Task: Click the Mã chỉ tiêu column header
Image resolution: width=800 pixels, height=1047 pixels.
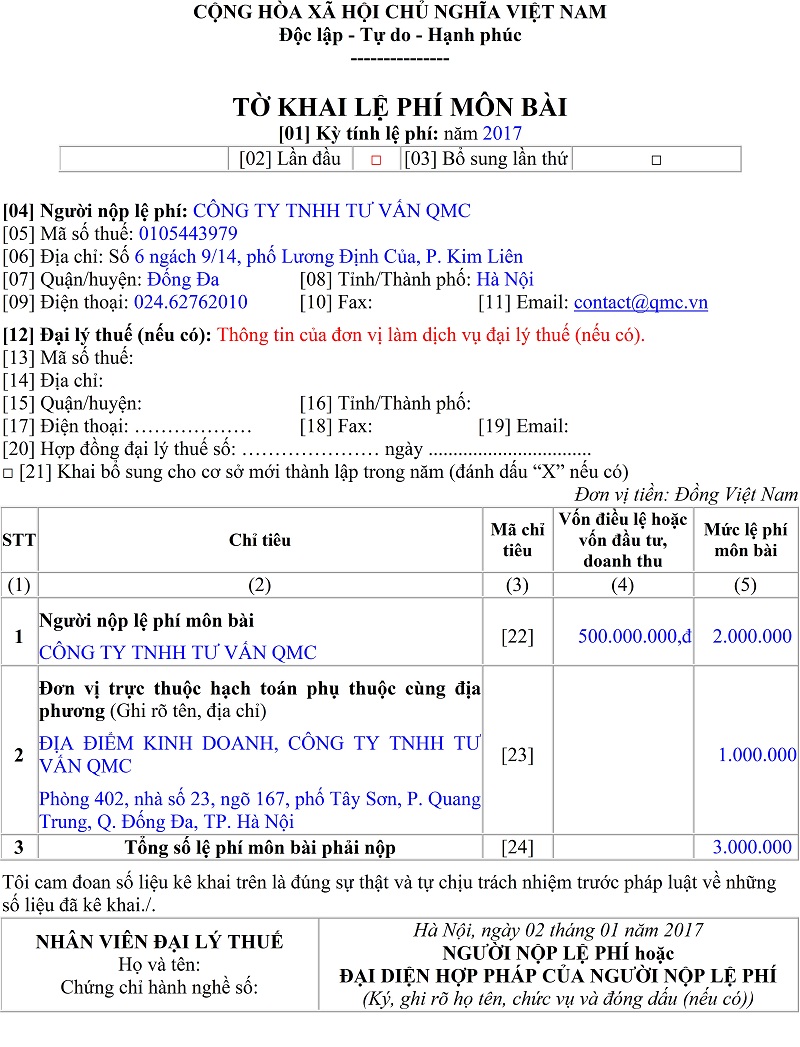Action: (518, 540)
